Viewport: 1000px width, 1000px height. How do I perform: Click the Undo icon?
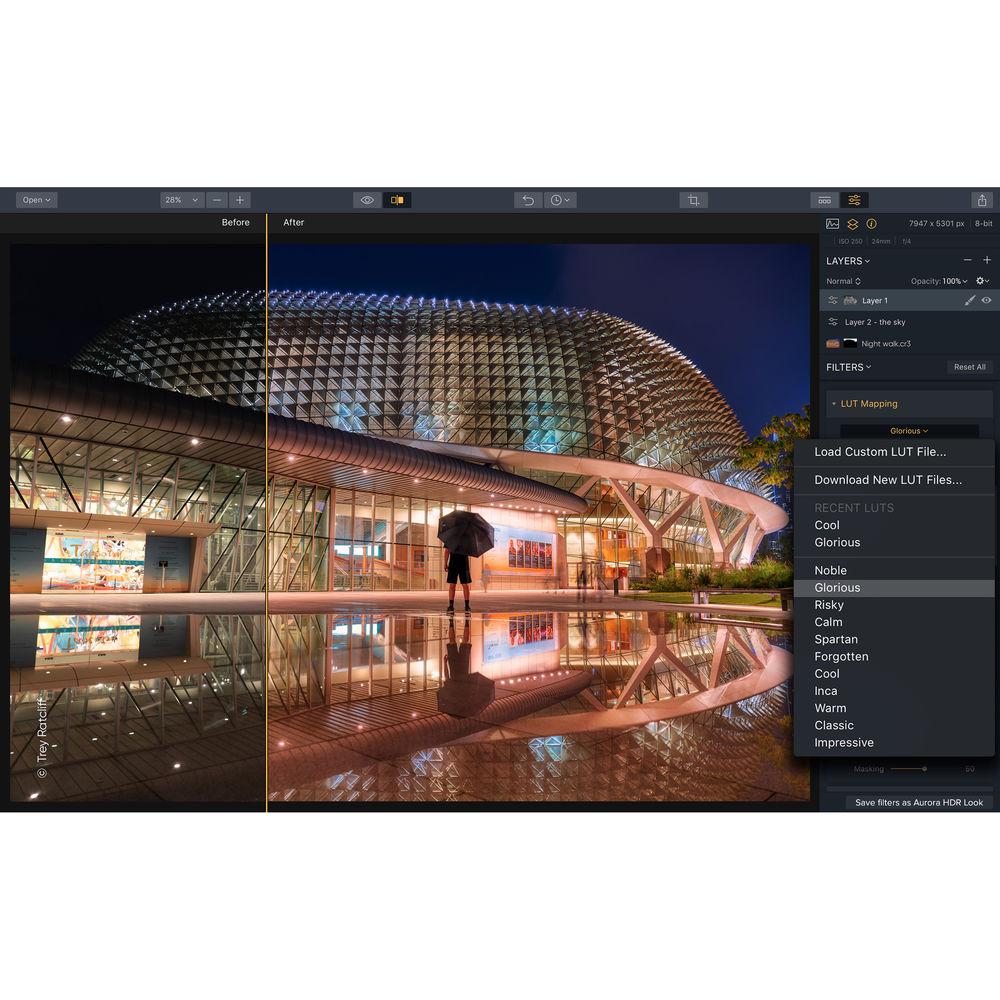coord(528,199)
